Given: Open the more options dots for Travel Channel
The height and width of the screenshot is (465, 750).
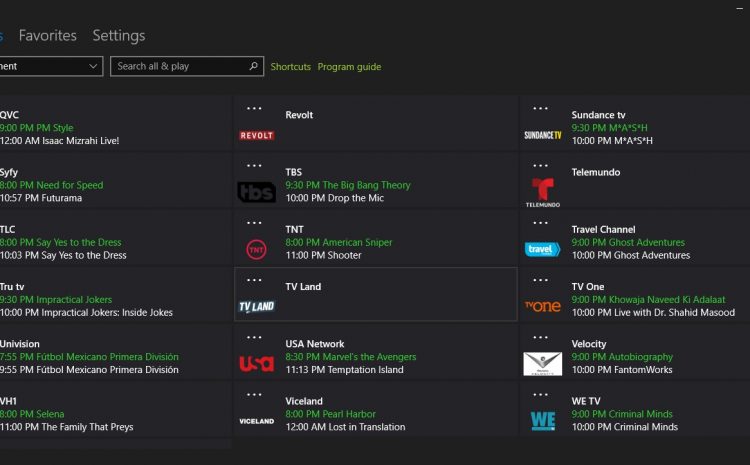Looking at the screenshot, I should [x=540, y=223].
